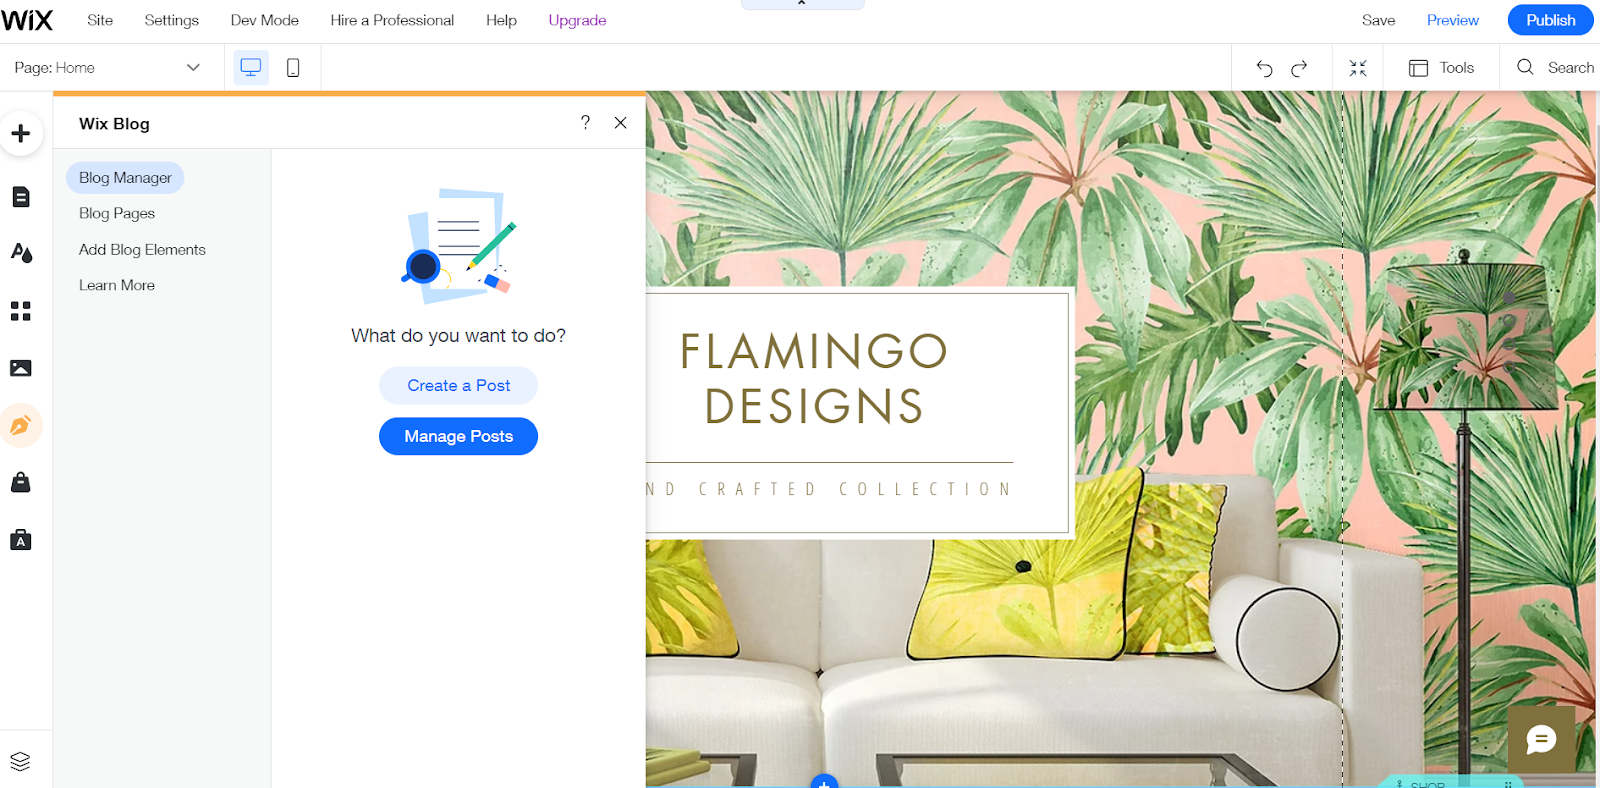The image size is (1600, 788).
Task: Open the Media image sidebar icon
Action: 21,368
